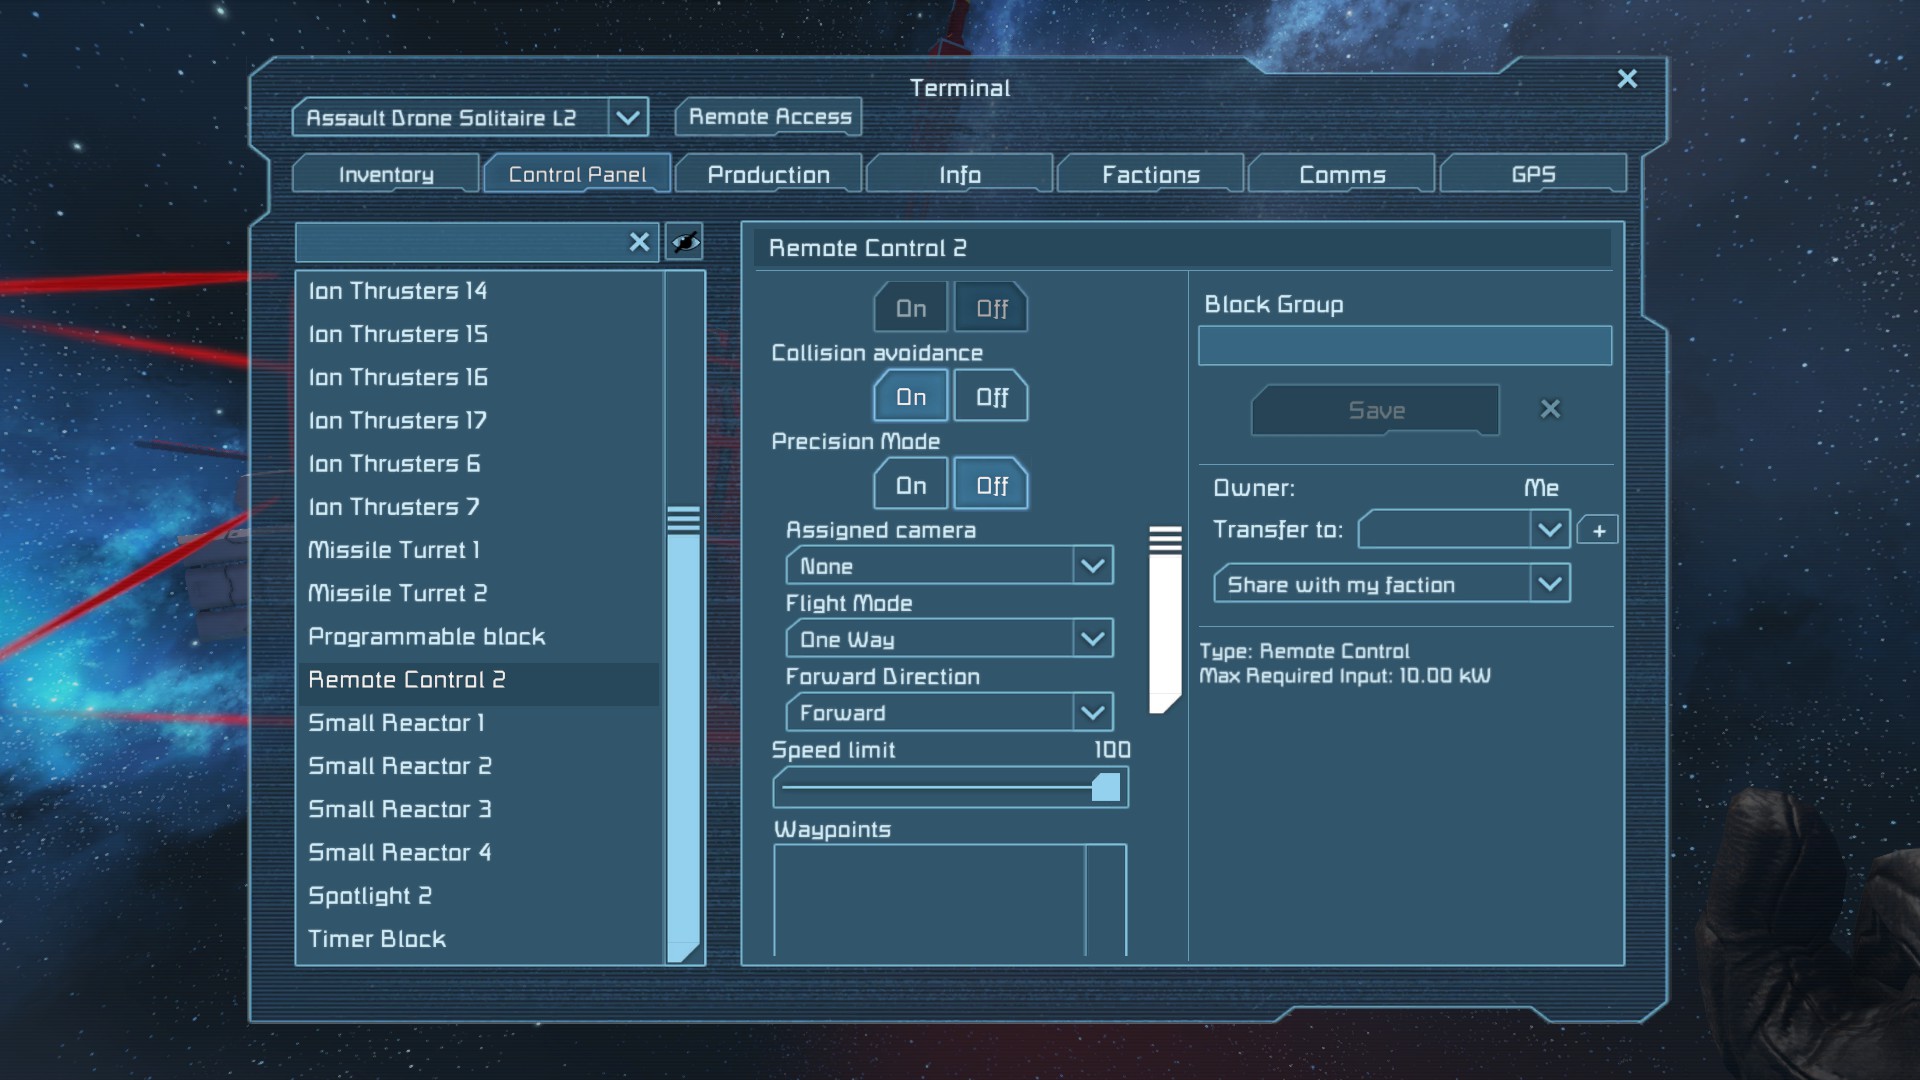Close the Terminal window
This screenshot has height=1080, width=1920.
[x=1627, y=79]
